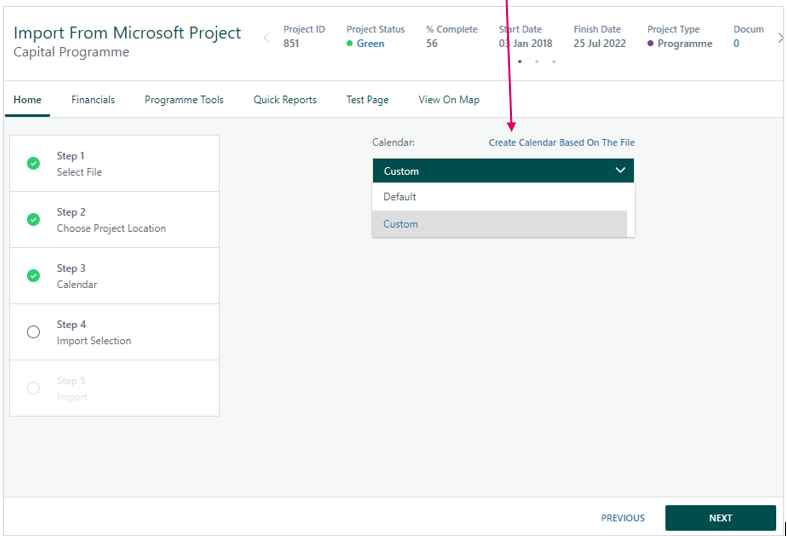Switch to the Financials tab
787x536 pixels.
[93, 99]
